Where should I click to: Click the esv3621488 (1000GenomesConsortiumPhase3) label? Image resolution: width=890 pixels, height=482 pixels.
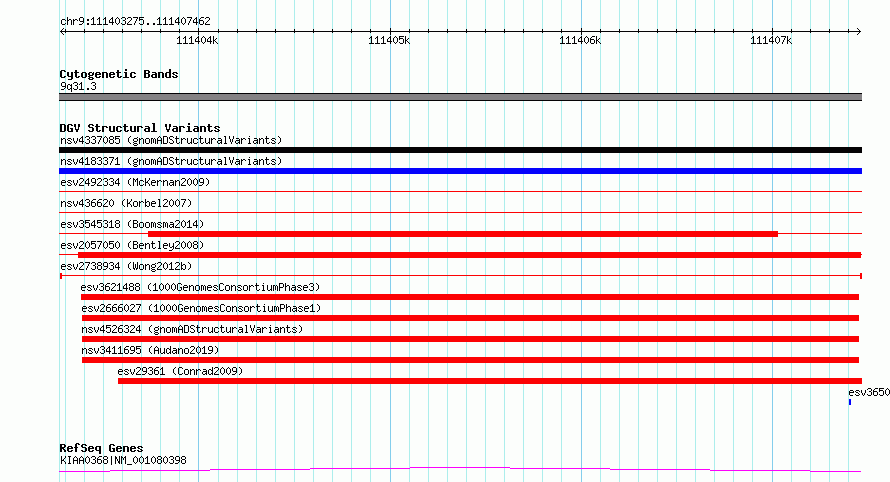click(x=200, y=287)
